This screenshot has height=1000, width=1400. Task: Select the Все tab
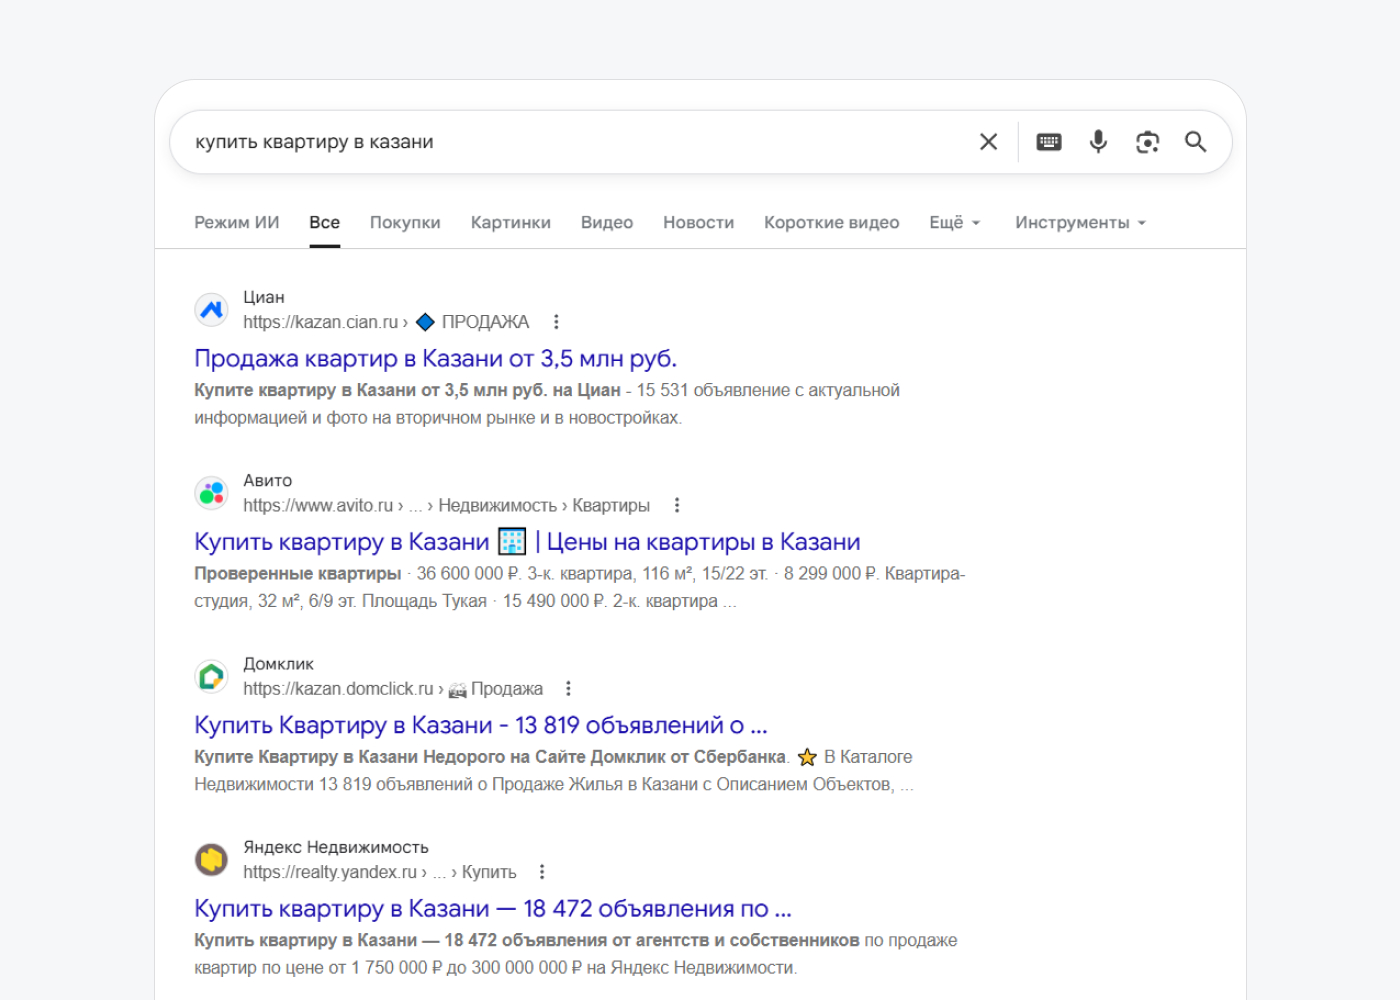click(324, 222)
